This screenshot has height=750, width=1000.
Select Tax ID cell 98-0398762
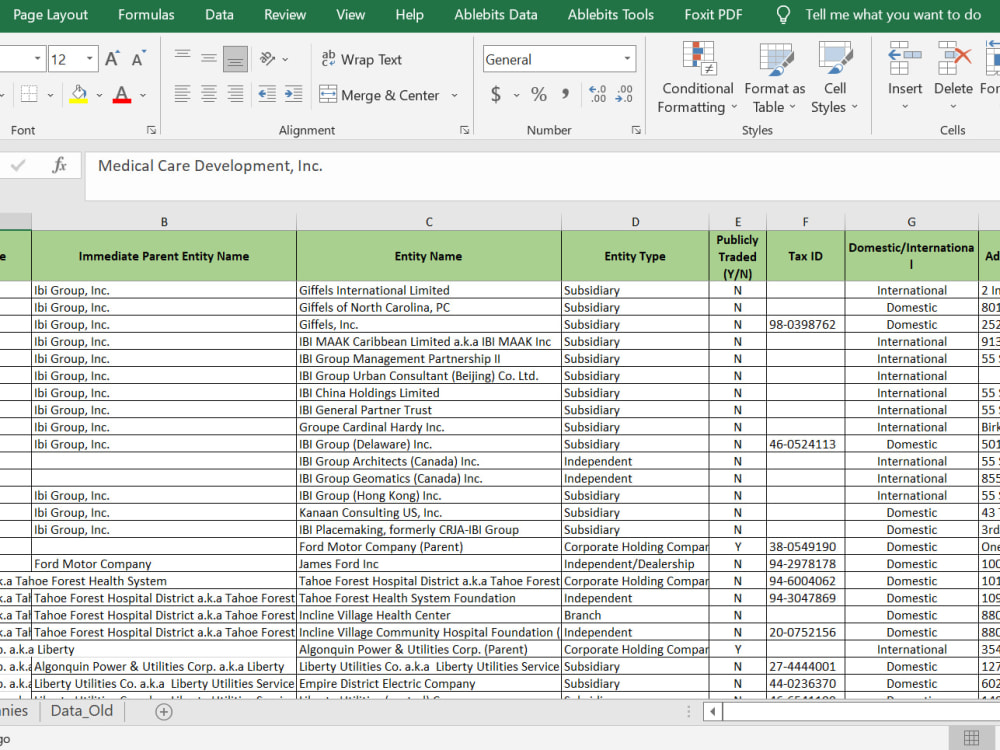(x=805, y=325)
